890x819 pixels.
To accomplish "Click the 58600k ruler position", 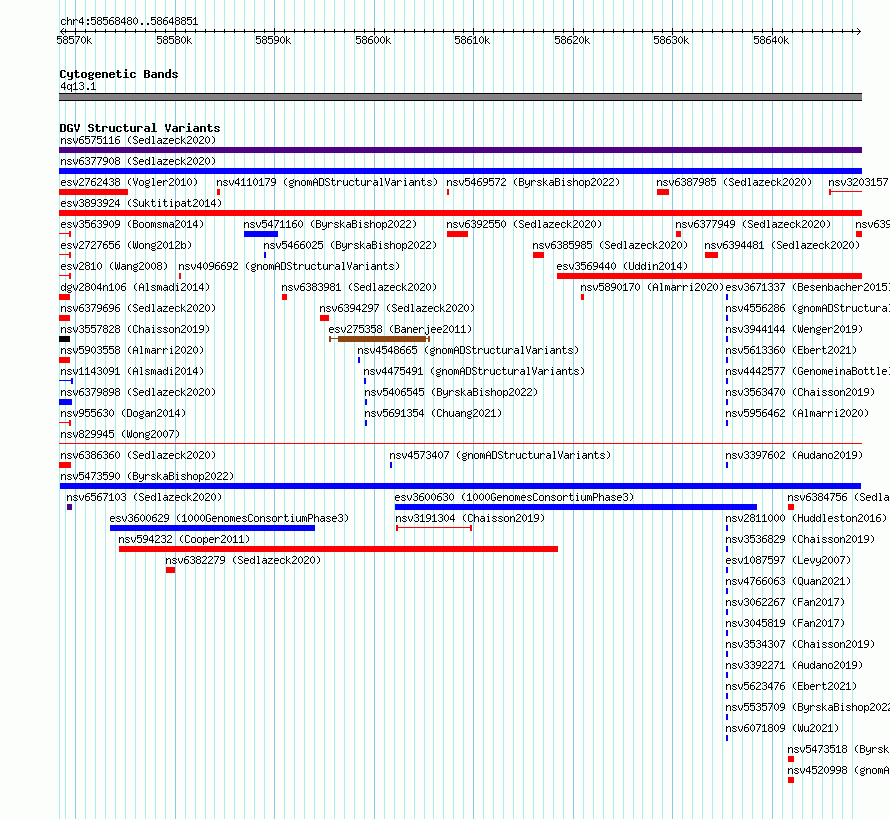I will pos(373,40).
